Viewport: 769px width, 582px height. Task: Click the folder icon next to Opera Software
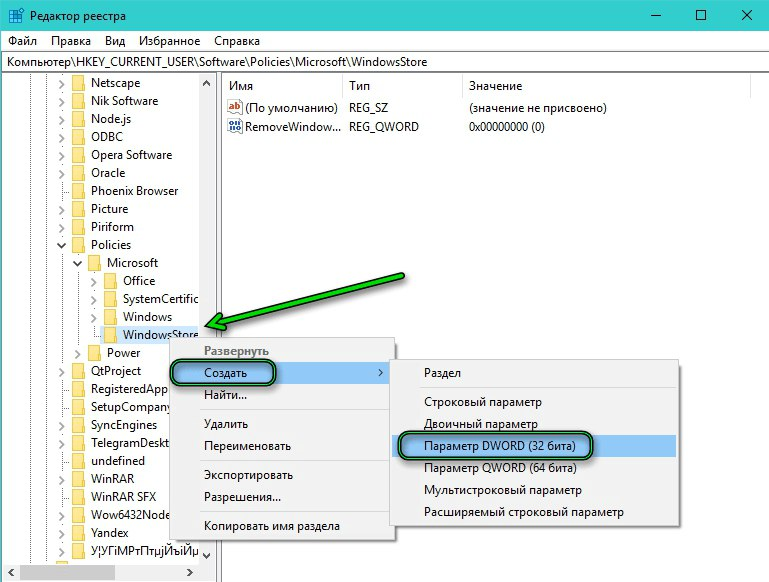78,155
